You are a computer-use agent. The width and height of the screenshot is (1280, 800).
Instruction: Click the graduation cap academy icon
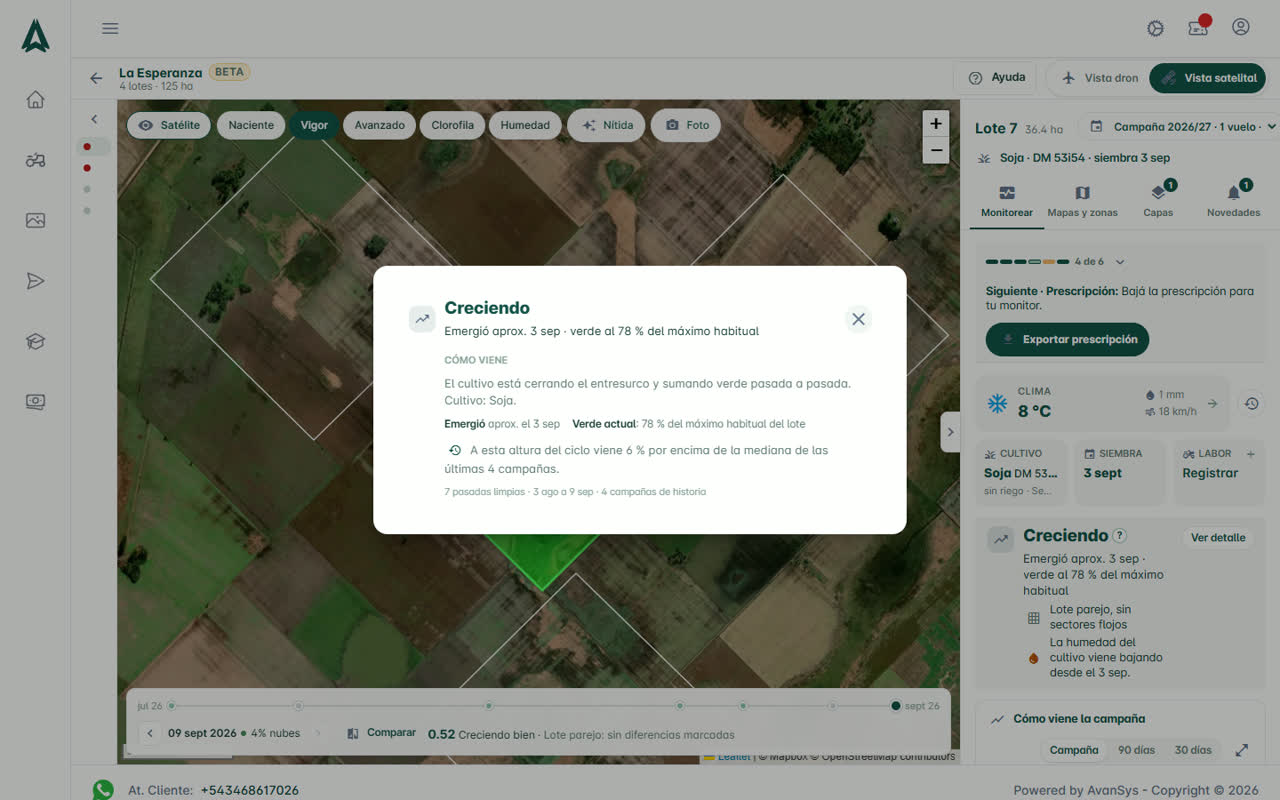coord(35,342)
